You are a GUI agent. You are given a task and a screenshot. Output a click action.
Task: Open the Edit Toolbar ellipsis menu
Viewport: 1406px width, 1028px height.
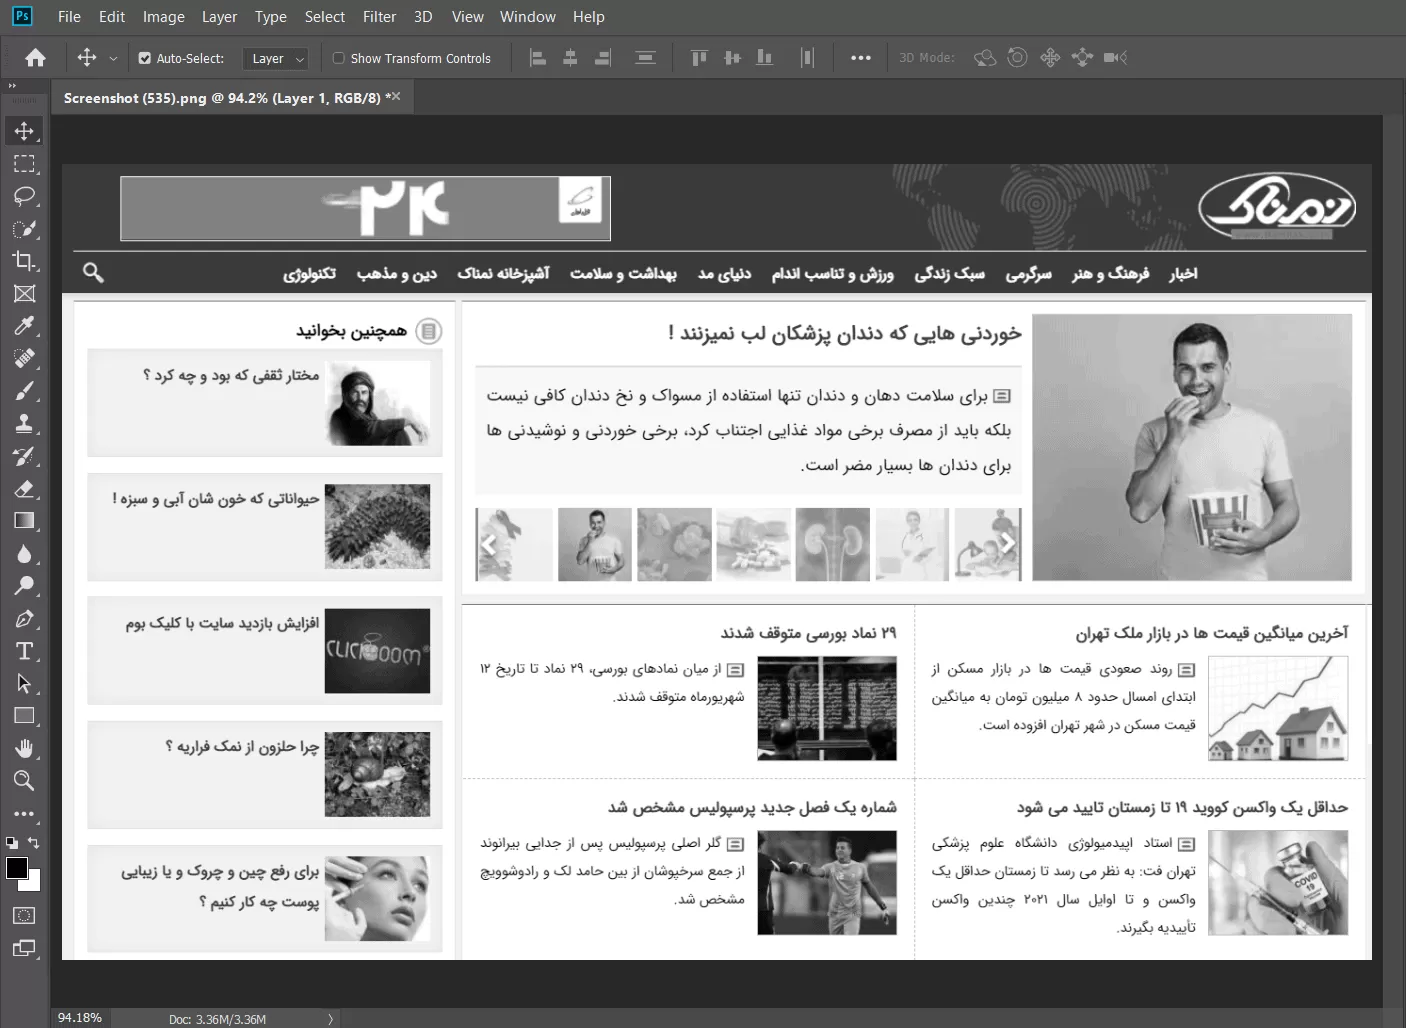(x=24, y=814)
